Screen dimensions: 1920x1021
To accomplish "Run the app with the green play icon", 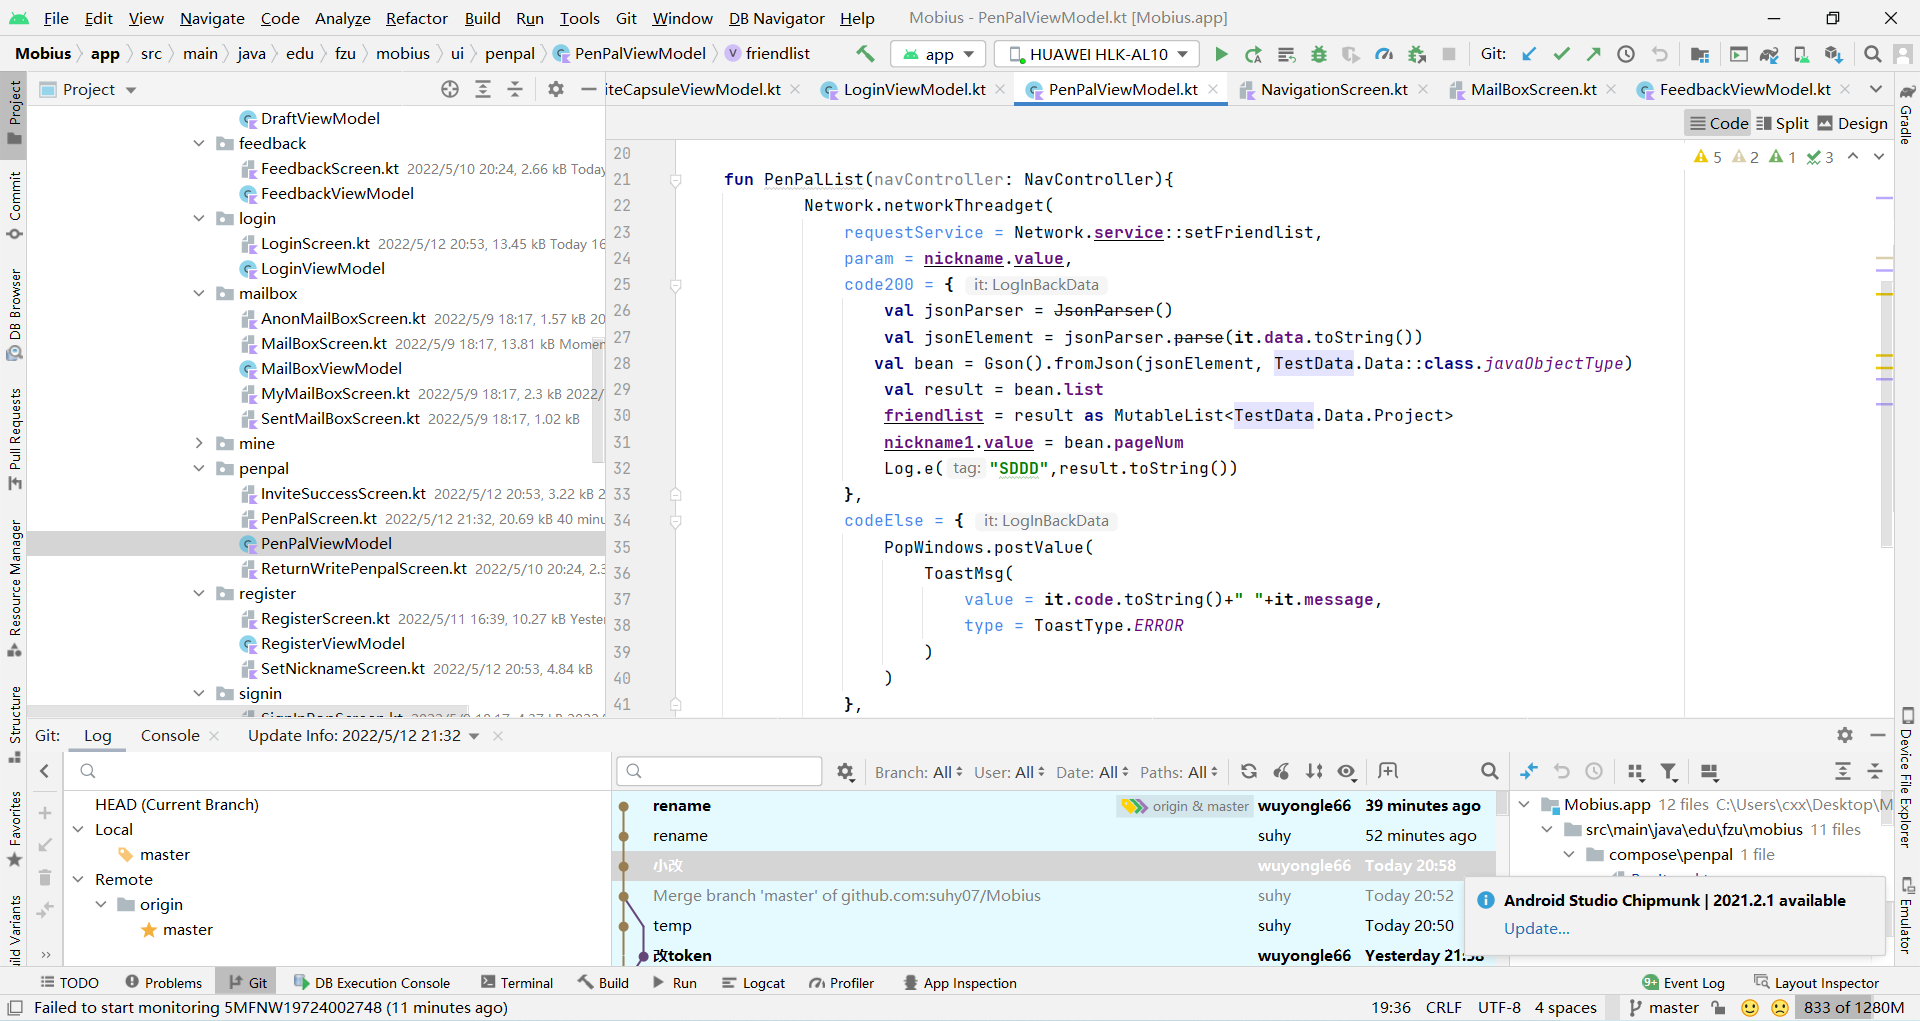I will [x=1221, y=54].
